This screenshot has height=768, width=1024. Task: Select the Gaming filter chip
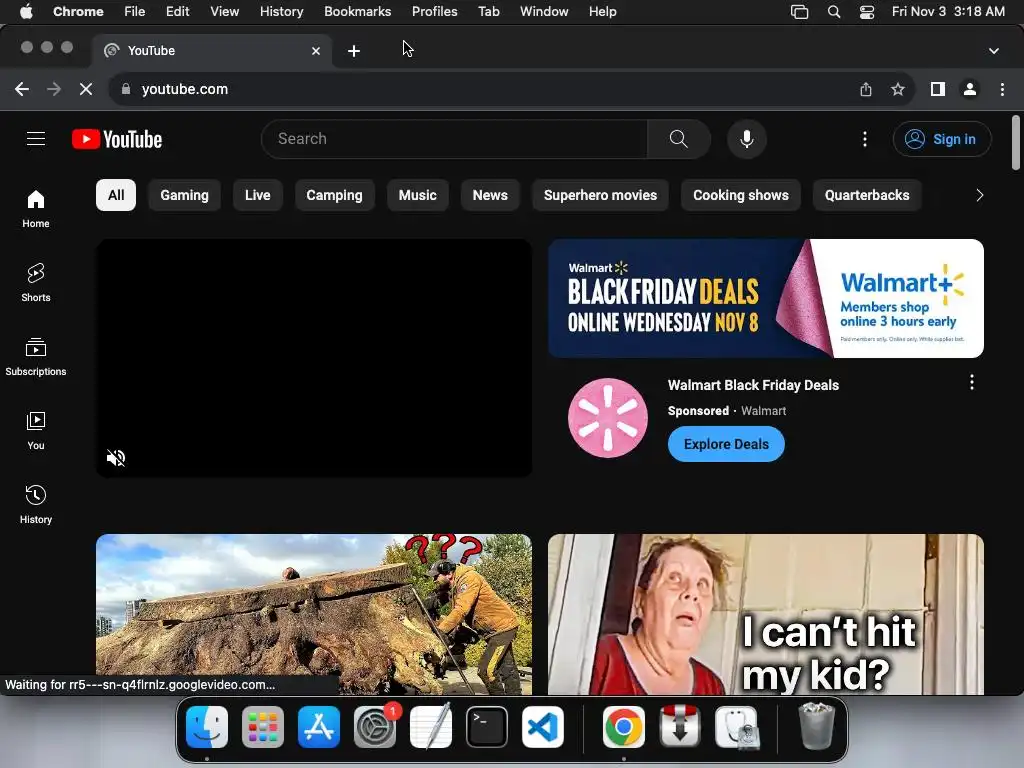tap(184, 195)
